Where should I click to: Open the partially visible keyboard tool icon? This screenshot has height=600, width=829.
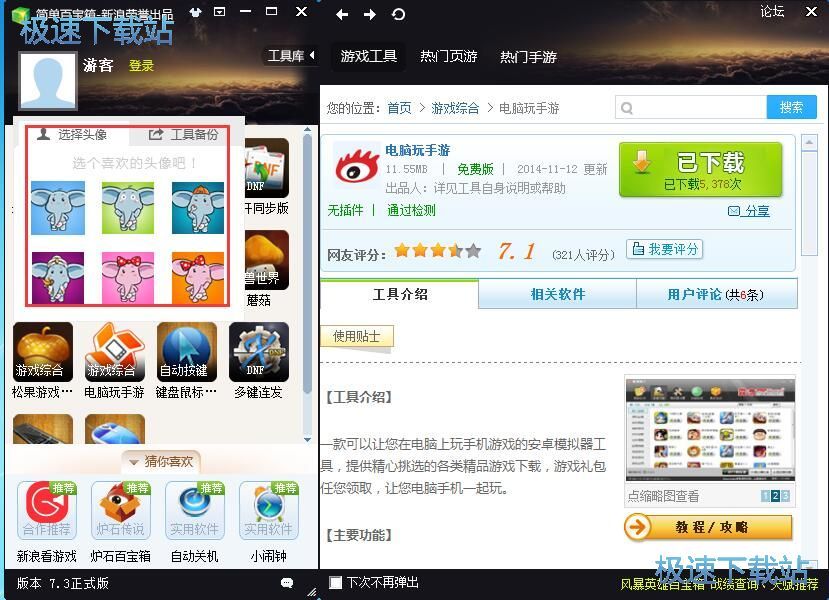click(x=43, y=429)
